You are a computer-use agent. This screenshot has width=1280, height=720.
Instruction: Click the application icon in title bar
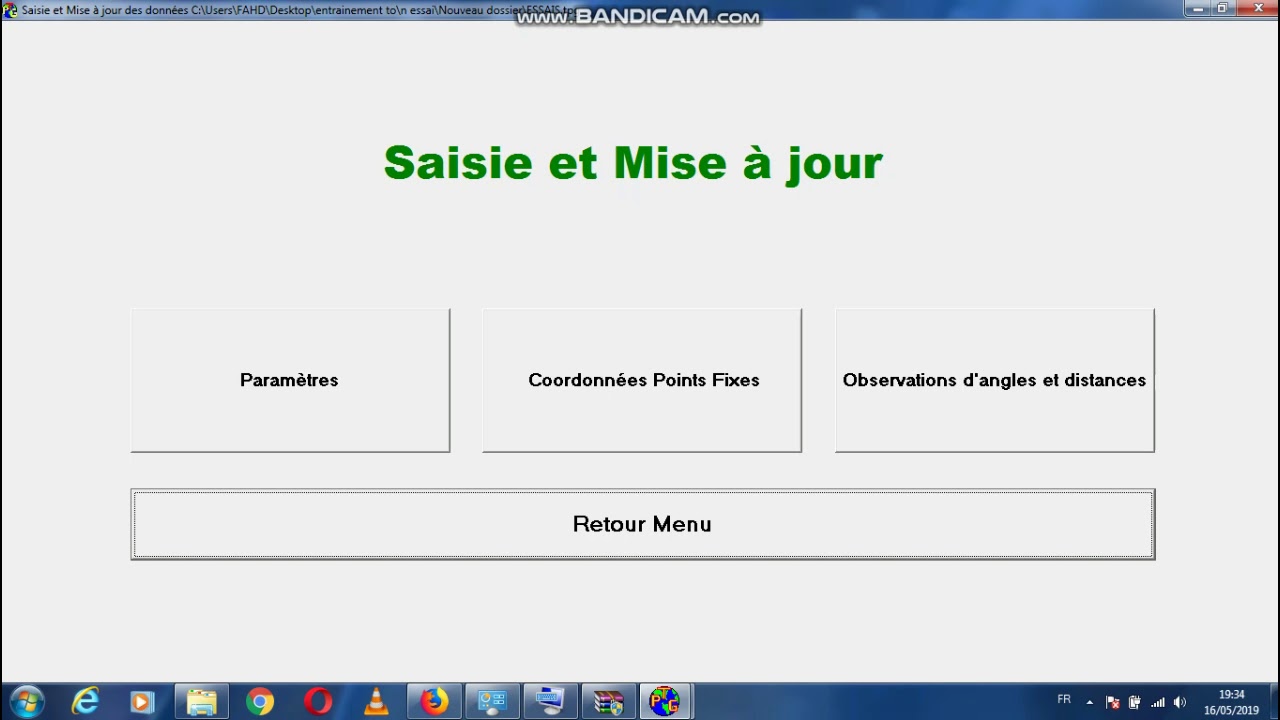click(10, 10)
